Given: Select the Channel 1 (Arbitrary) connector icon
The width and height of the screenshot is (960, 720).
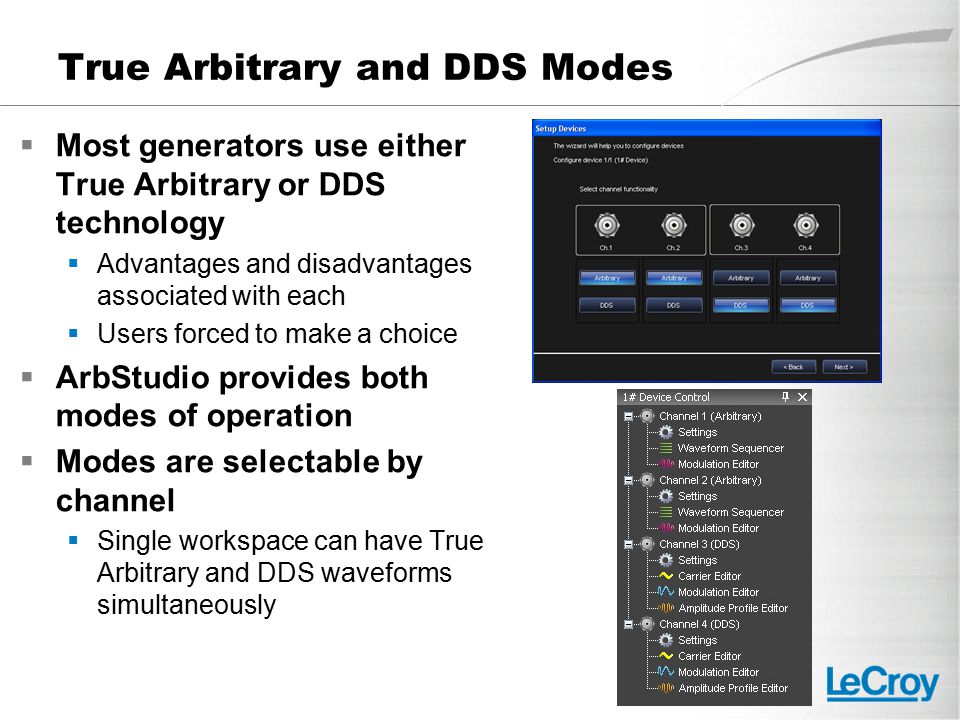Looking at the screenshot, I should click(x=647, y=416).
